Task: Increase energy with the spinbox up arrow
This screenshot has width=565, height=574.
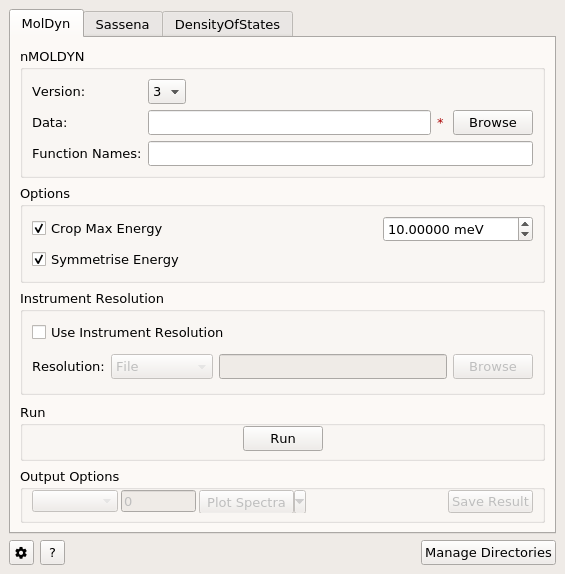Action: click(525, 224)
